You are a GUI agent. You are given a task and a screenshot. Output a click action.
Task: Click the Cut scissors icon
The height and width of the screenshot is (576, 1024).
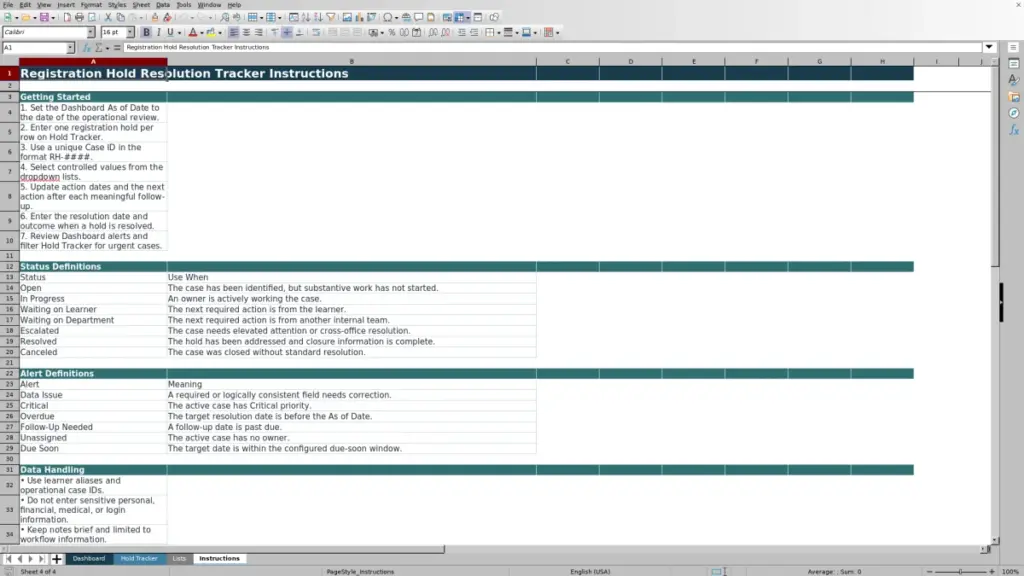[x=108, y=18]
